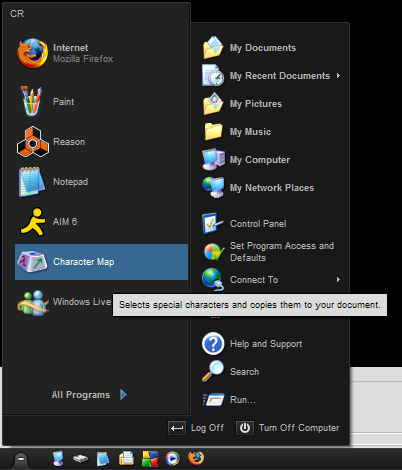This screenshot has width=402, height=470.
Task: Open My Computer
Action: pos(271,160)
